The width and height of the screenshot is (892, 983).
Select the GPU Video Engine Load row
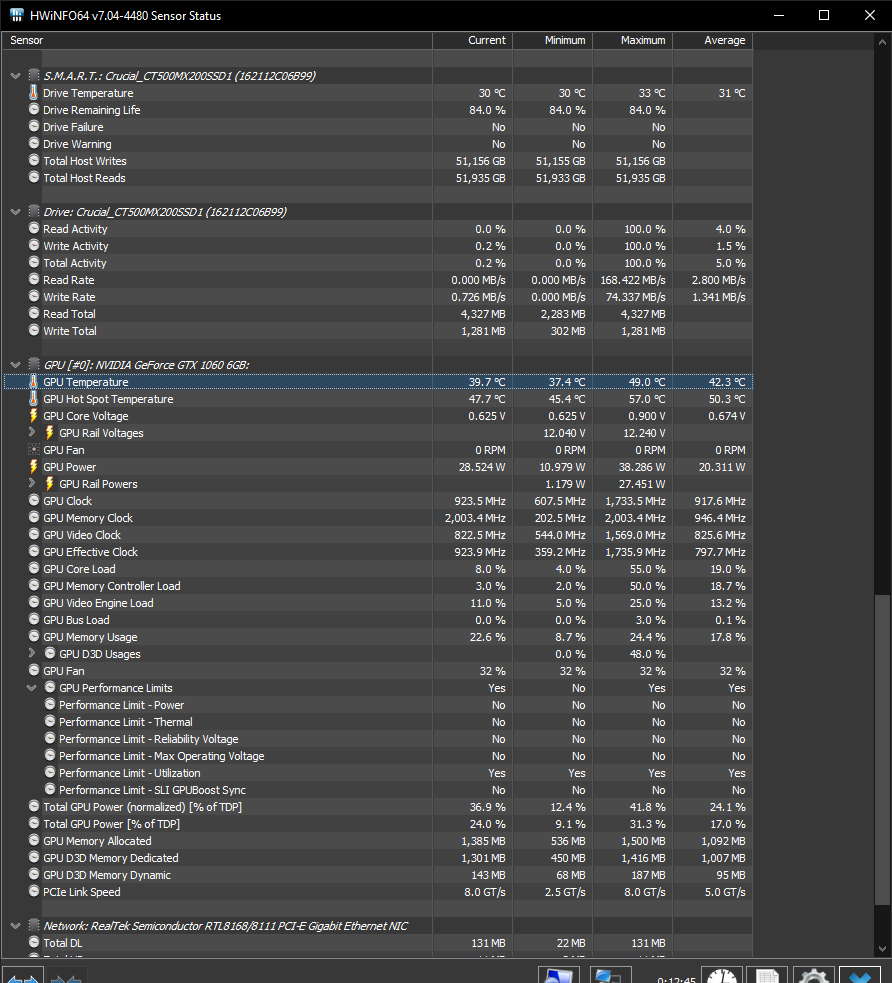tap(378, 602)
